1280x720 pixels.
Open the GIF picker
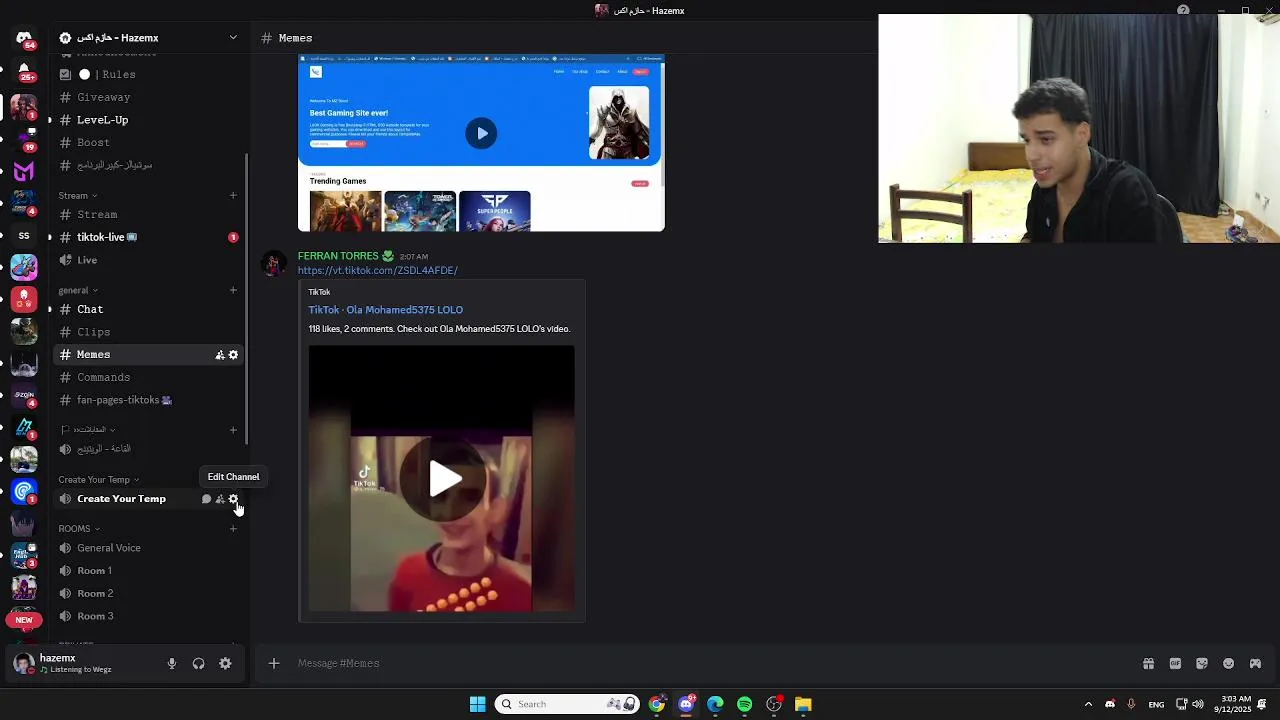pos(1175,663)
